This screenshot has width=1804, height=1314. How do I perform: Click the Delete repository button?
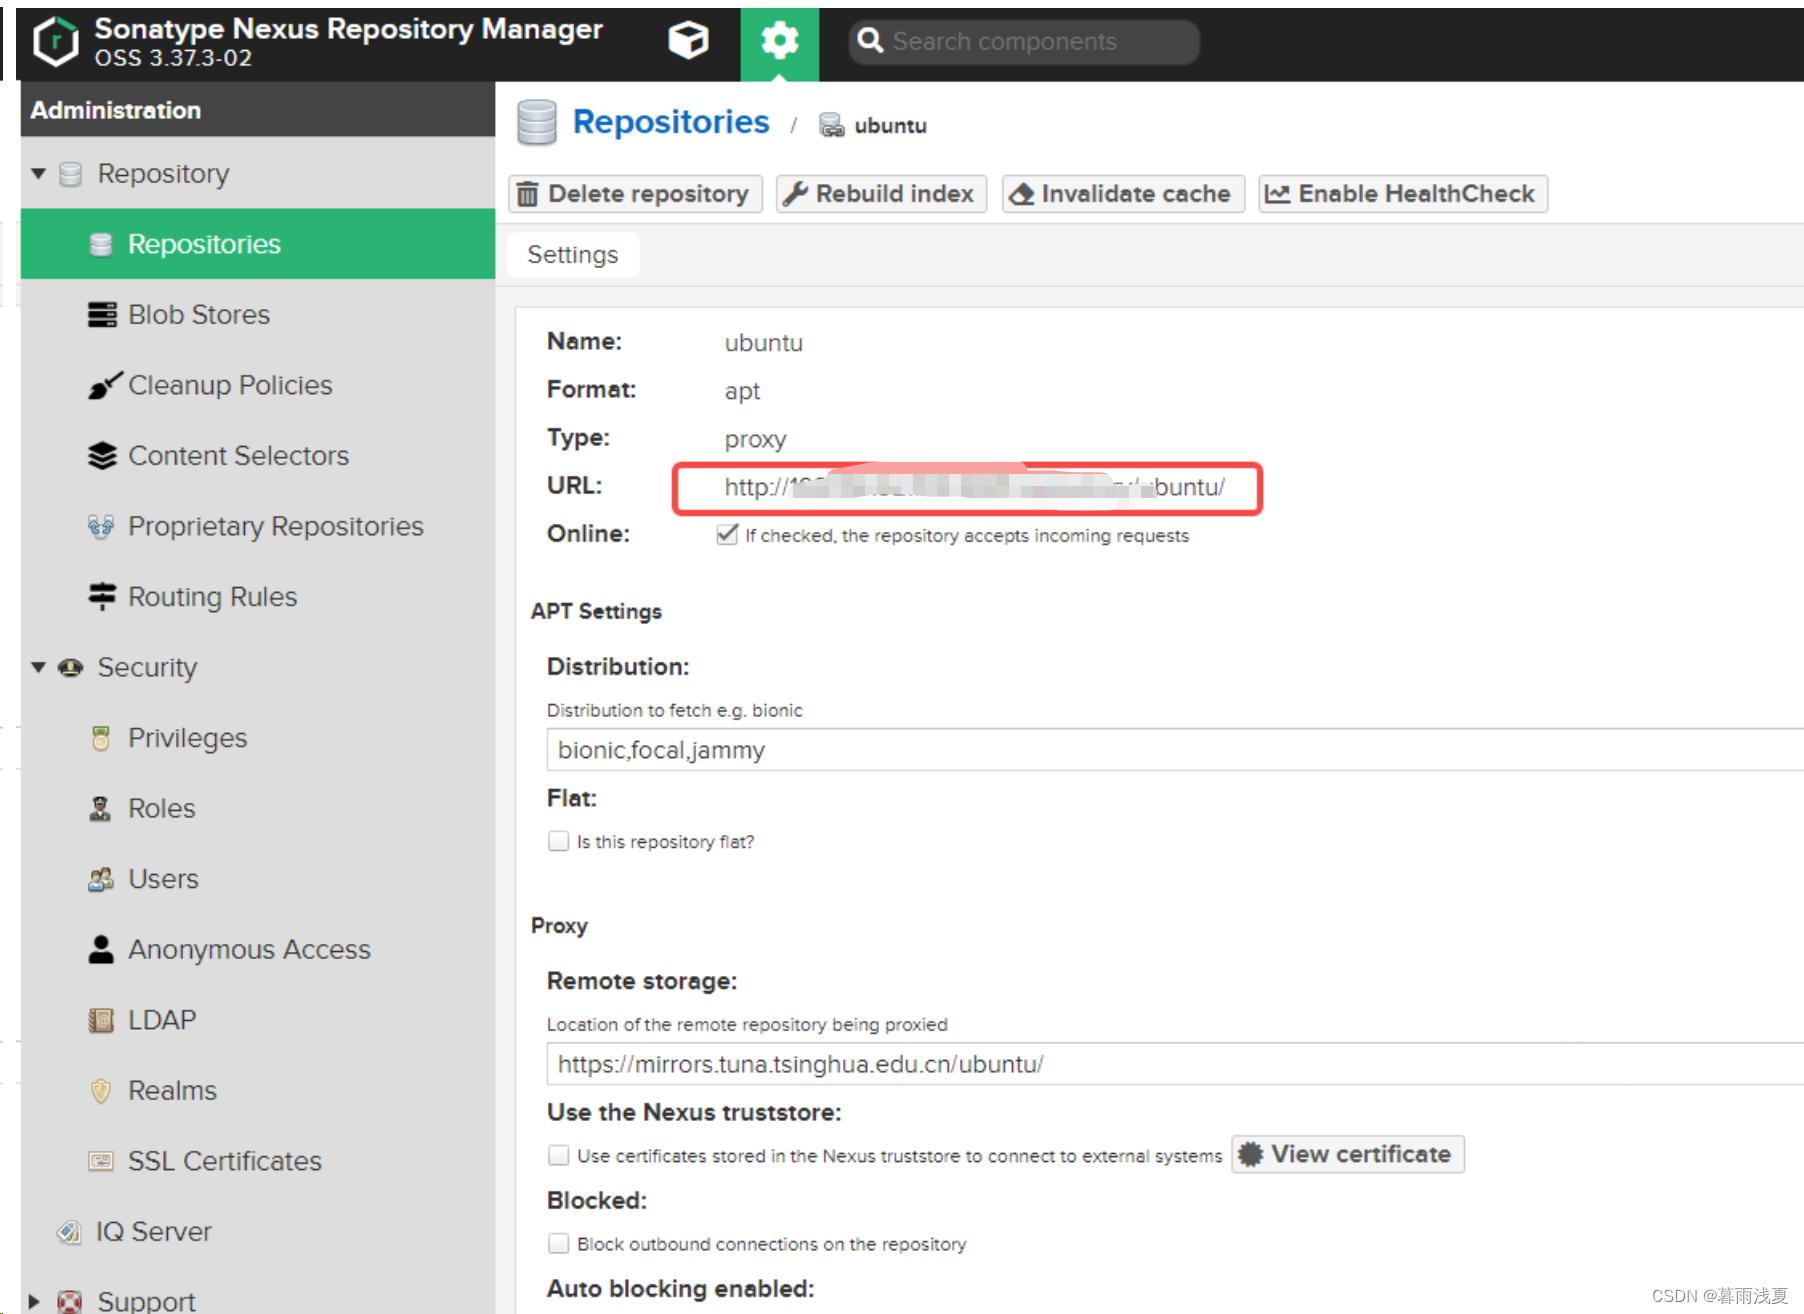635,194
